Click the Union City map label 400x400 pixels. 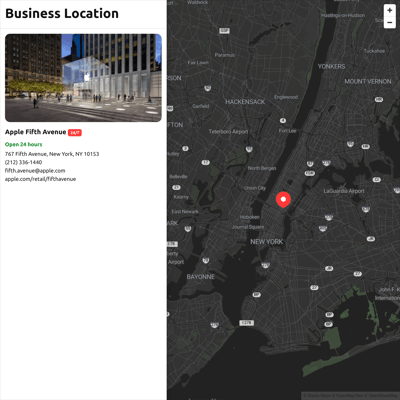255,188
